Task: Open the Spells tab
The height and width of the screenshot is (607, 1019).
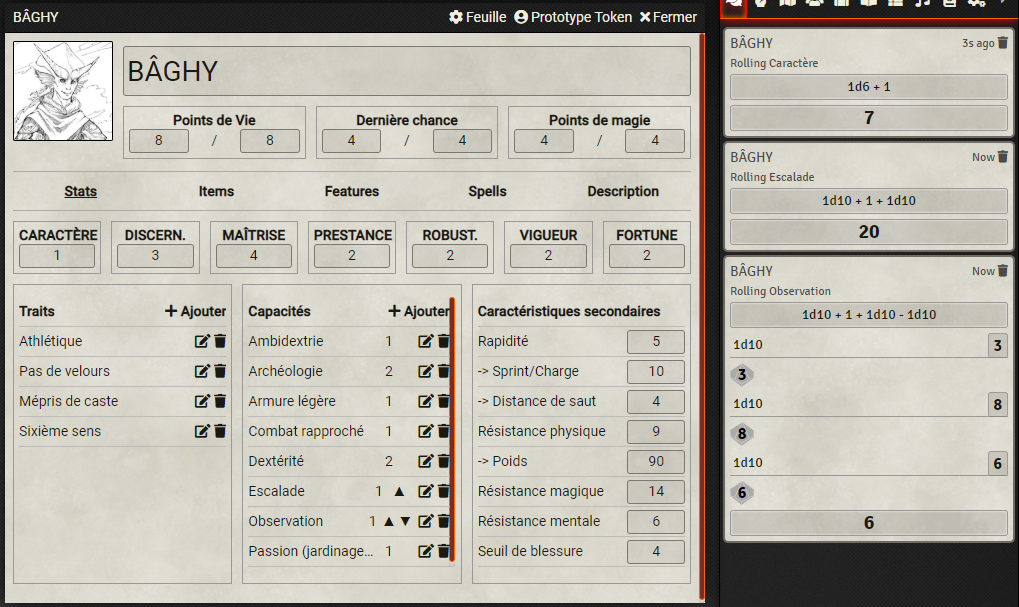Action: 487,191
